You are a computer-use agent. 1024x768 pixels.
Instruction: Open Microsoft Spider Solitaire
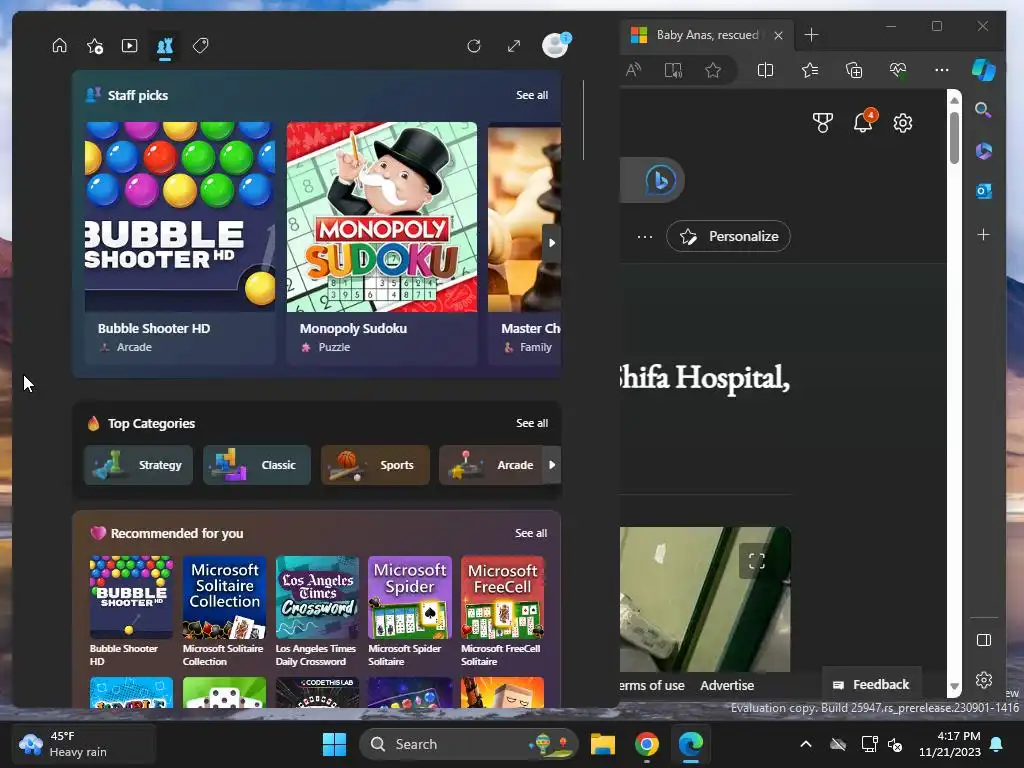pyautogui.click(x=409, y=611)
